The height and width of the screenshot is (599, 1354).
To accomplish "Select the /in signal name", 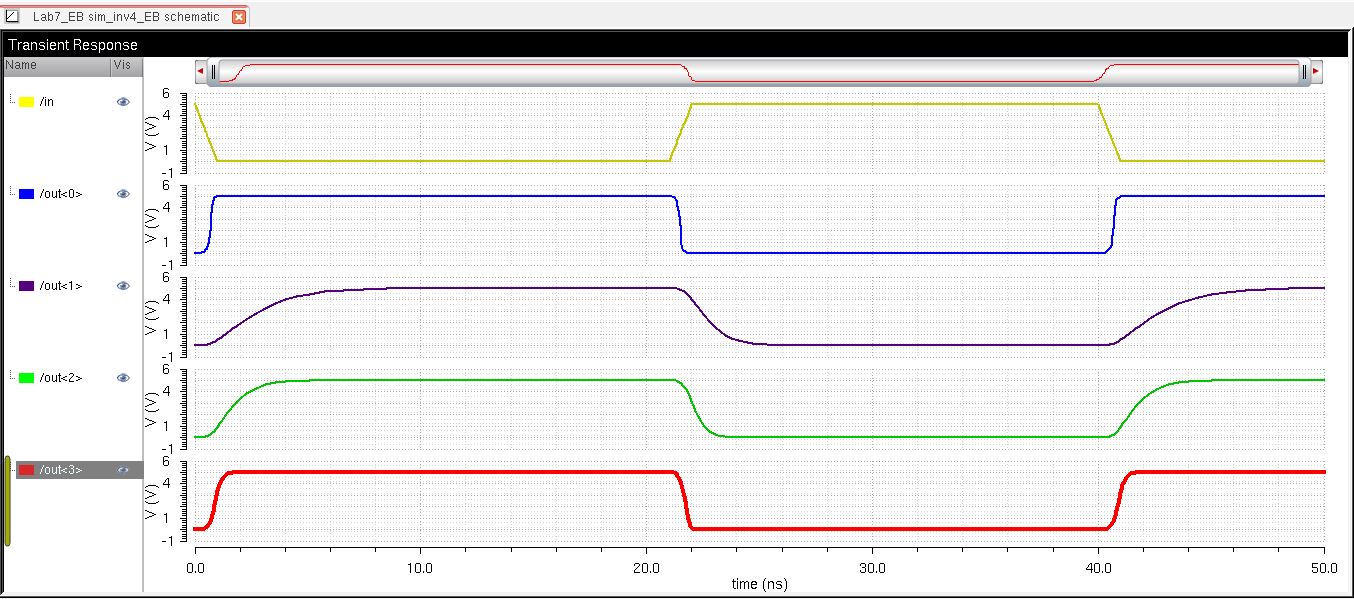I will click(x=46, y=102).
